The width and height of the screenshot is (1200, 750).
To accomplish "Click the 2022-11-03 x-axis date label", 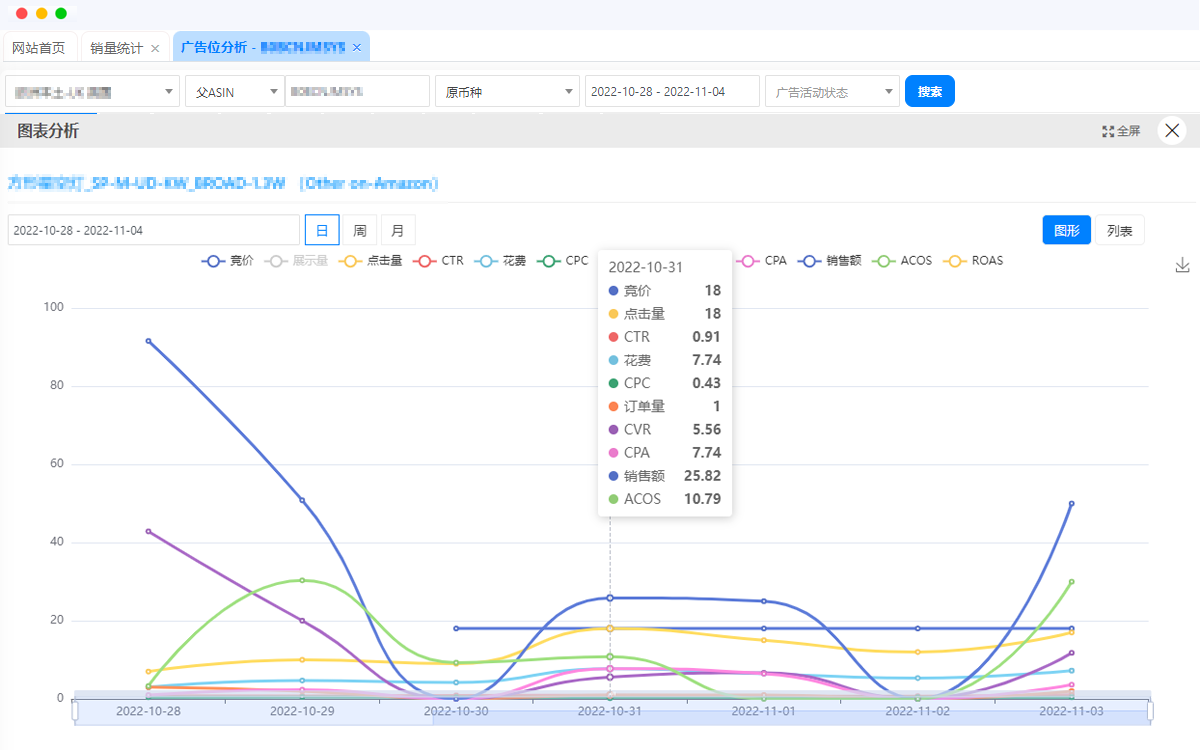I will coord(1072,711).
